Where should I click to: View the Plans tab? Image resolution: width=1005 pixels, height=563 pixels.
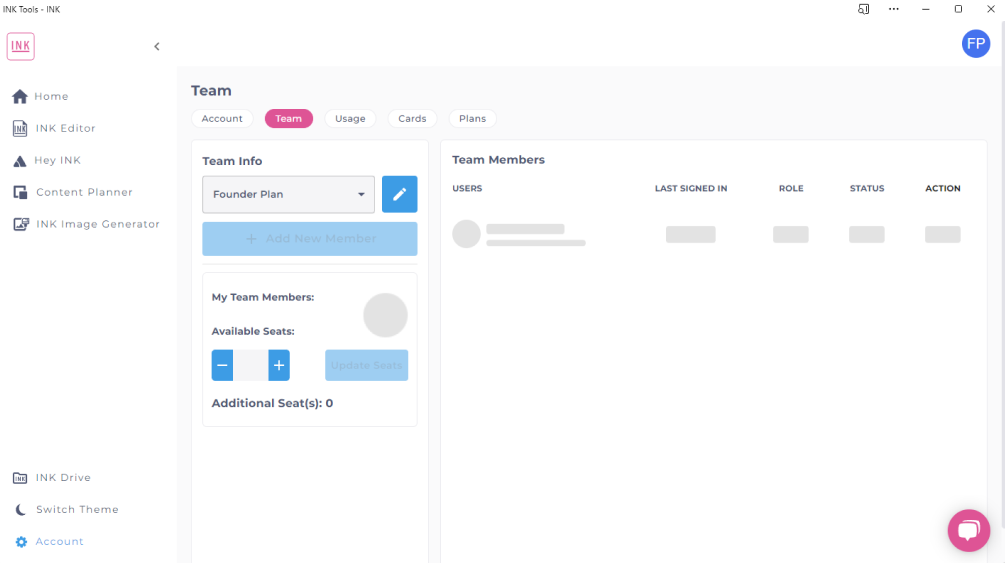coord(472,119)
